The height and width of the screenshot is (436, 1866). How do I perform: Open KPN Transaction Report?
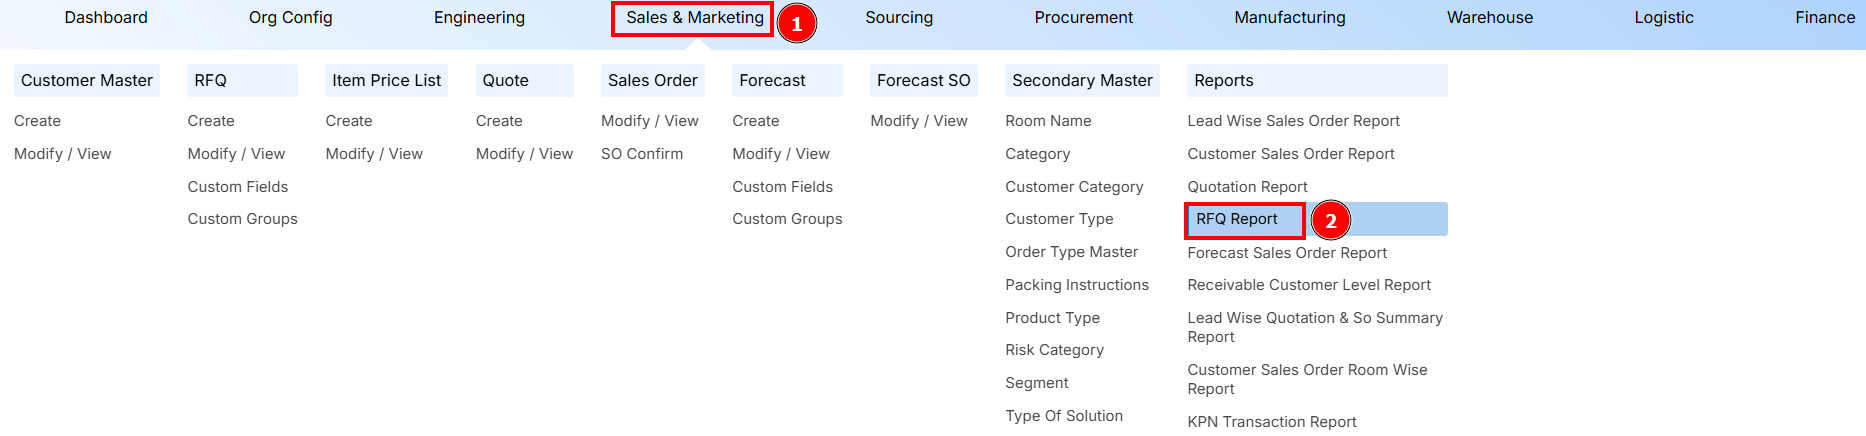(x=1272, y=422)
